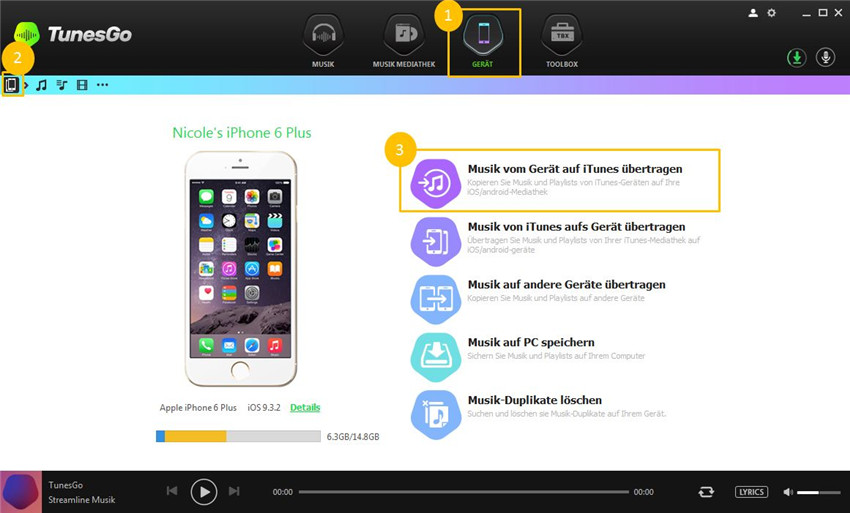Toggle the Lyrics display
The width and height of the screenshot is (850, 513).
[751, 492]
